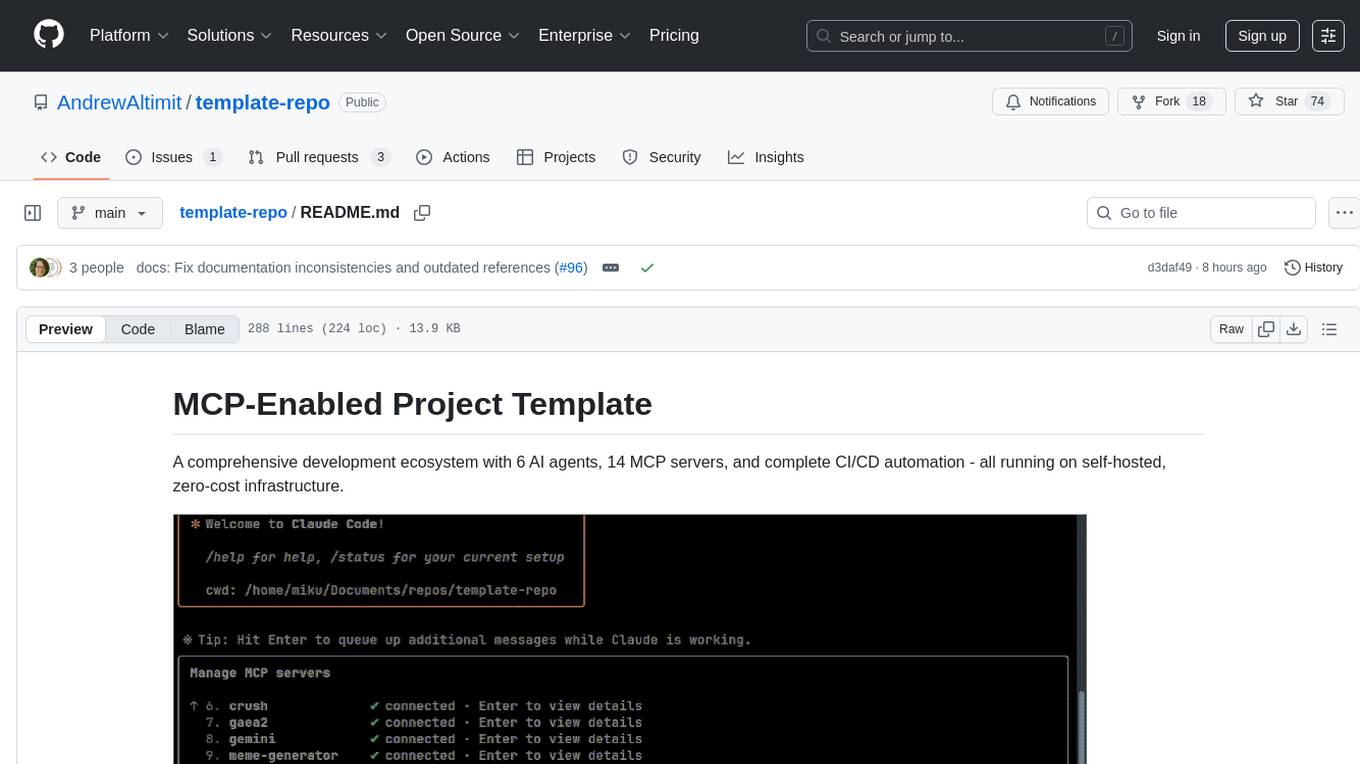Click the Claude Code terminal screenshot image

pyautogui.click(x=630, y=639)
